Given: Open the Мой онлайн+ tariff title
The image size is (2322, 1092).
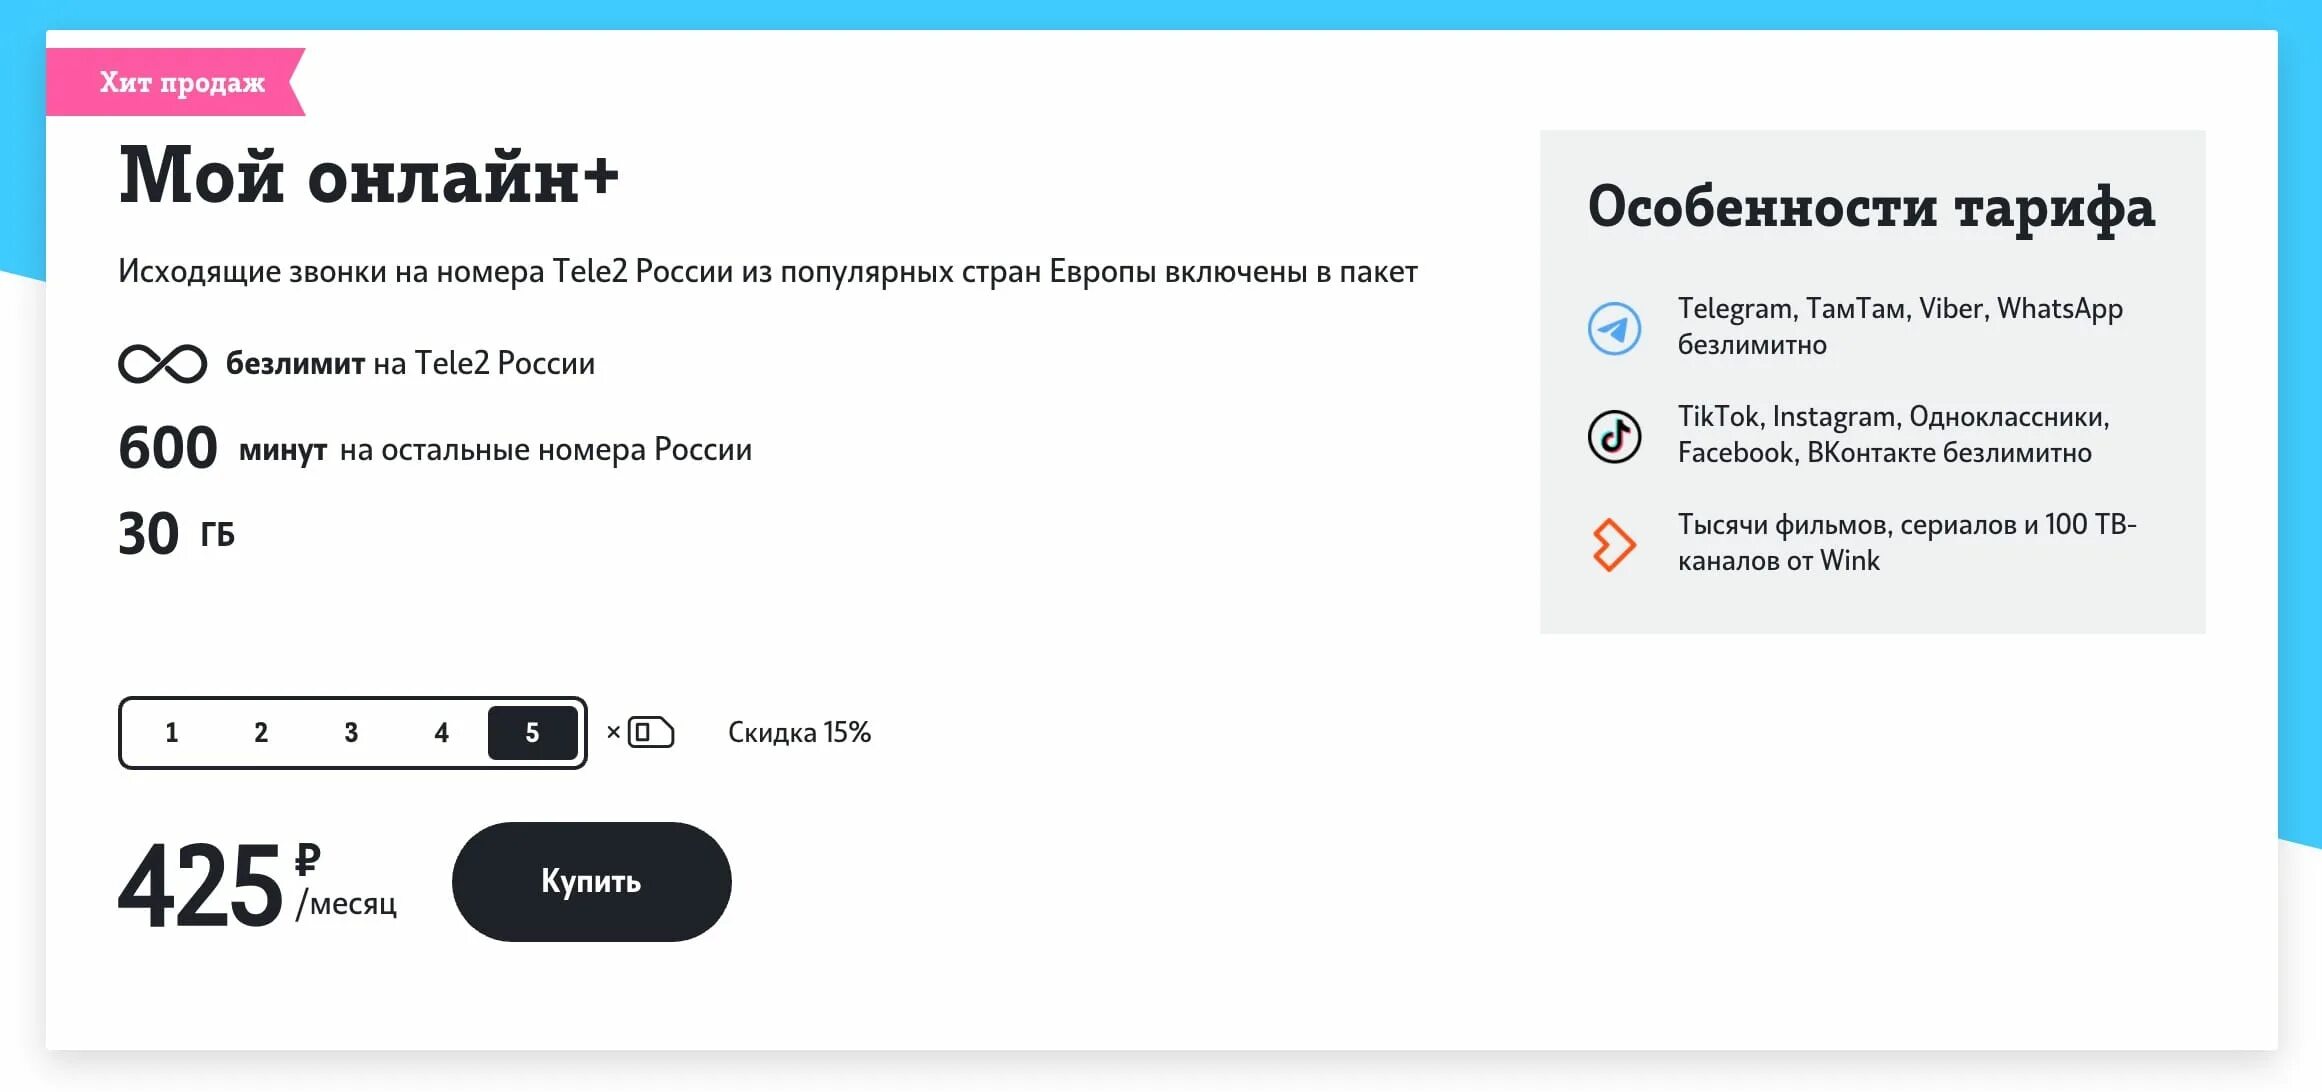Looking at the screenshot, I should tap(369, 176).
